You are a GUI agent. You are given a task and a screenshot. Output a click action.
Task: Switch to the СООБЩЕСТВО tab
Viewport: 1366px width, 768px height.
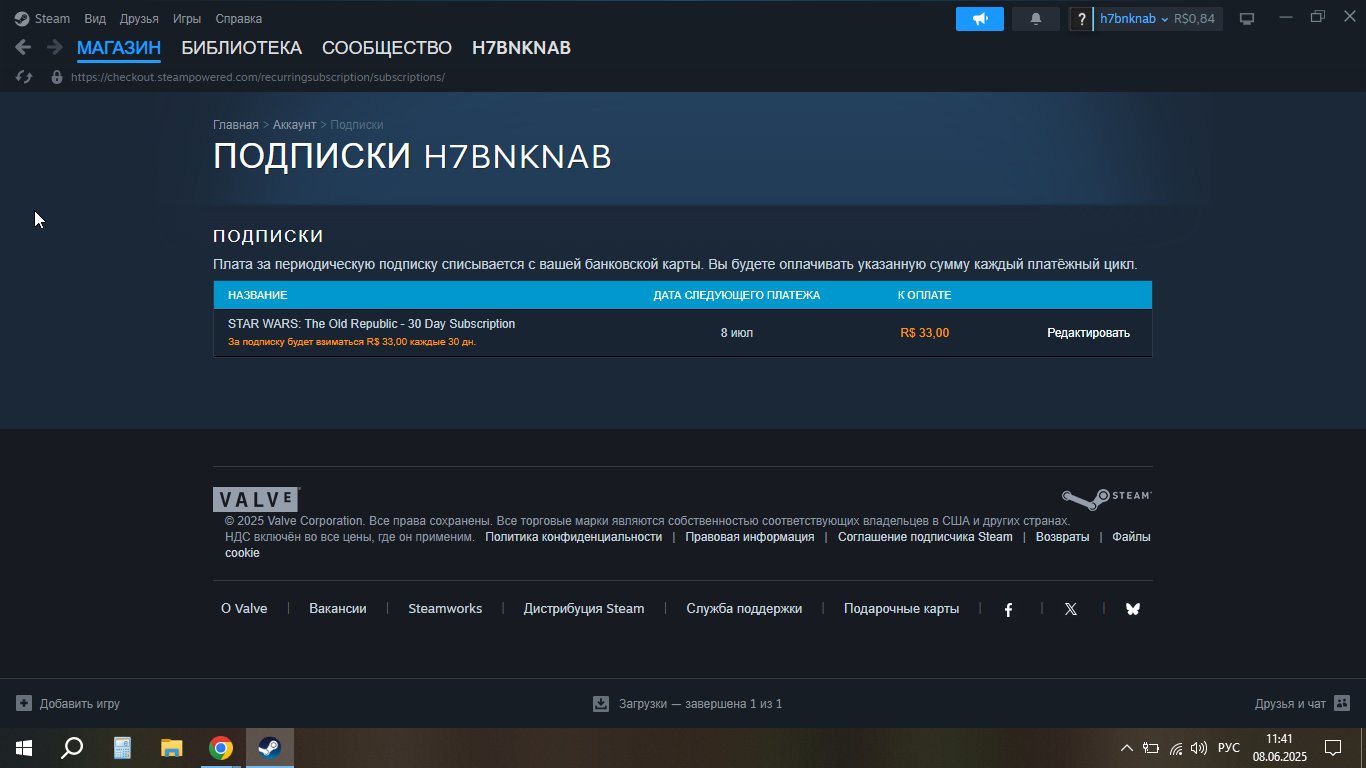click(x=387, y=48)
